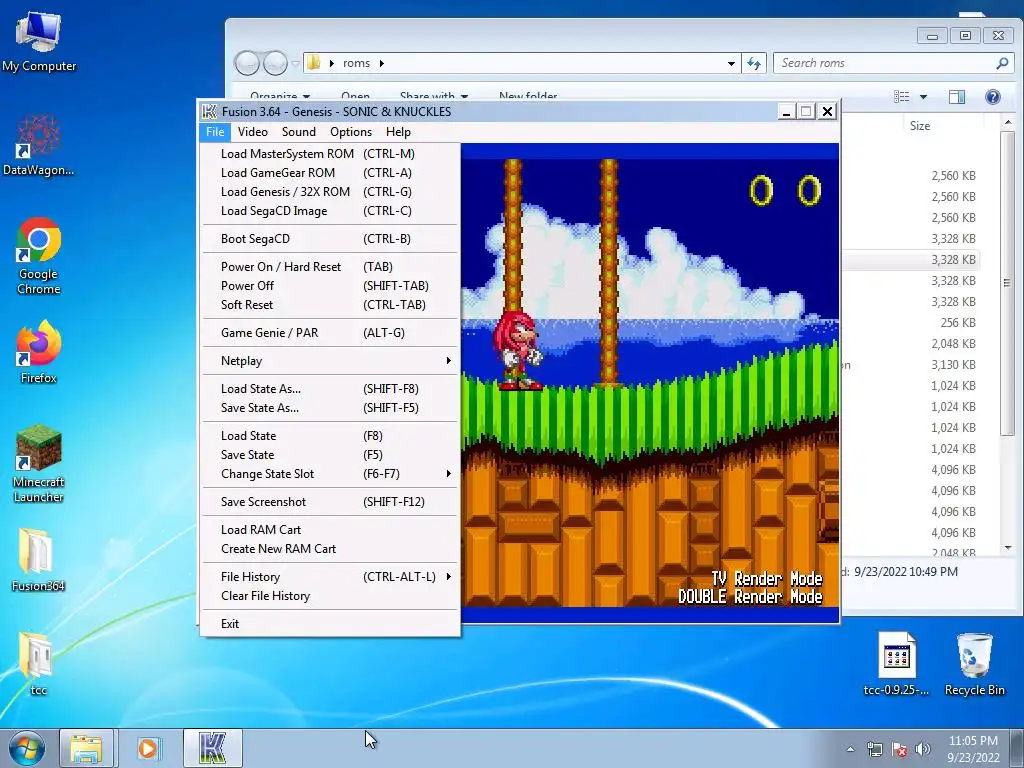
Task: Launch Firefox from desktop
Action: (x=39, y=352)
